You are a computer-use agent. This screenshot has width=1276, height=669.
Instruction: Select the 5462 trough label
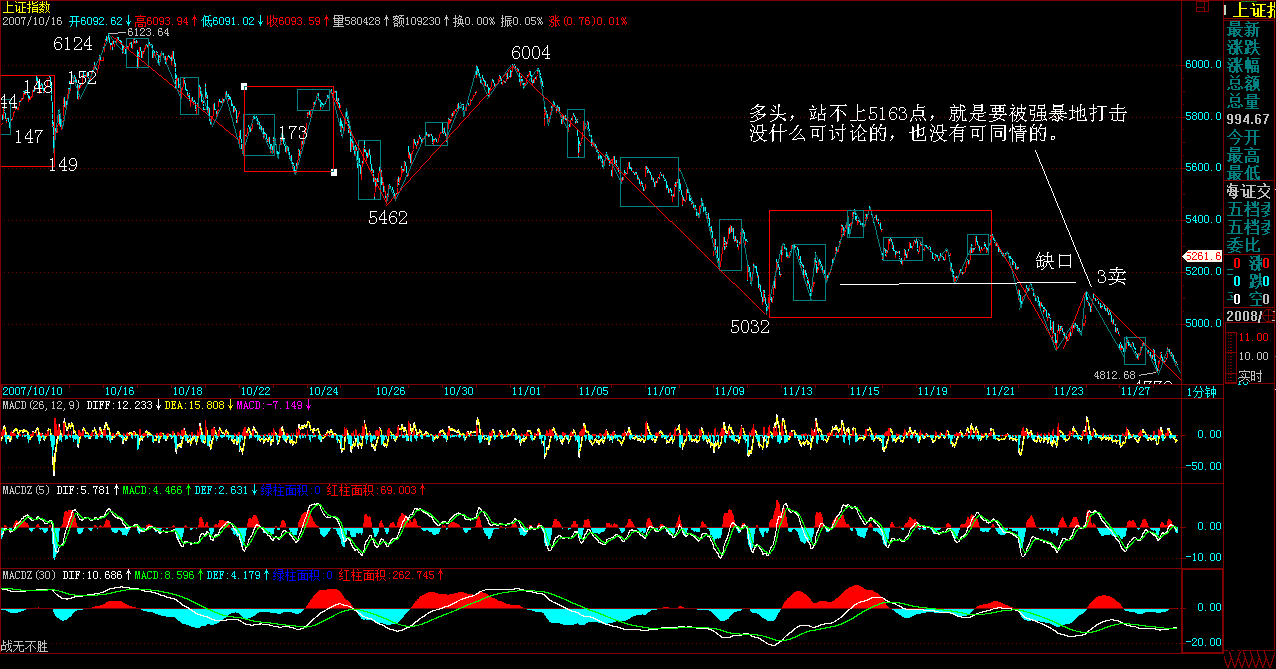(388, 218)
